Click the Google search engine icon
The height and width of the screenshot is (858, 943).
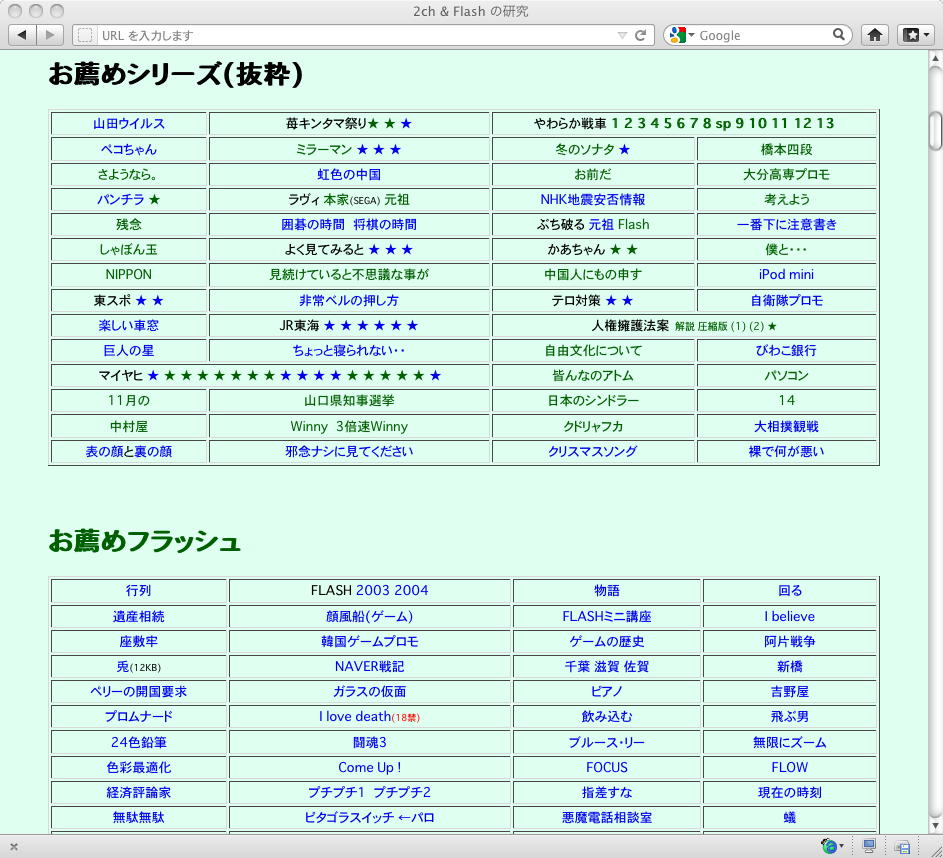point(678,35)
